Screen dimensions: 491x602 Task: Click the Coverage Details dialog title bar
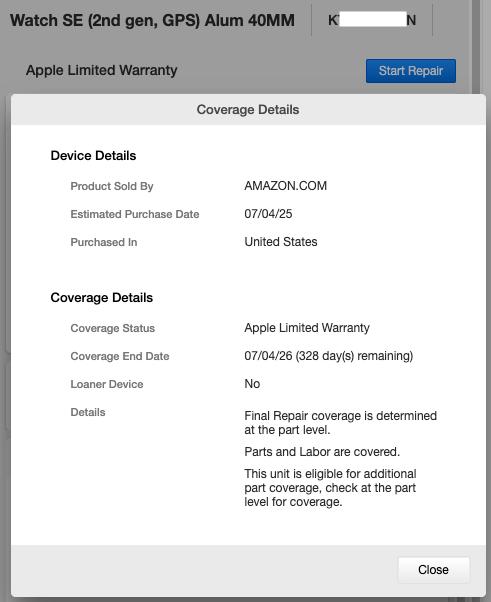pos(248,109)
